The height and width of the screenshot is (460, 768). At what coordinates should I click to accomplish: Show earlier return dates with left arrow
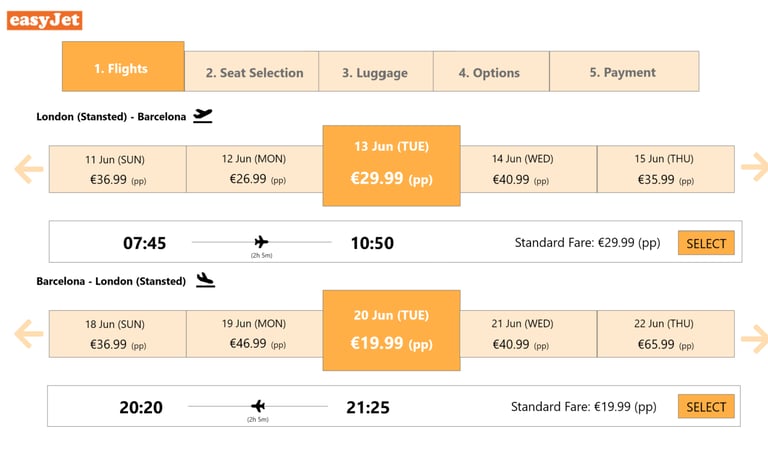click(29, 333)
